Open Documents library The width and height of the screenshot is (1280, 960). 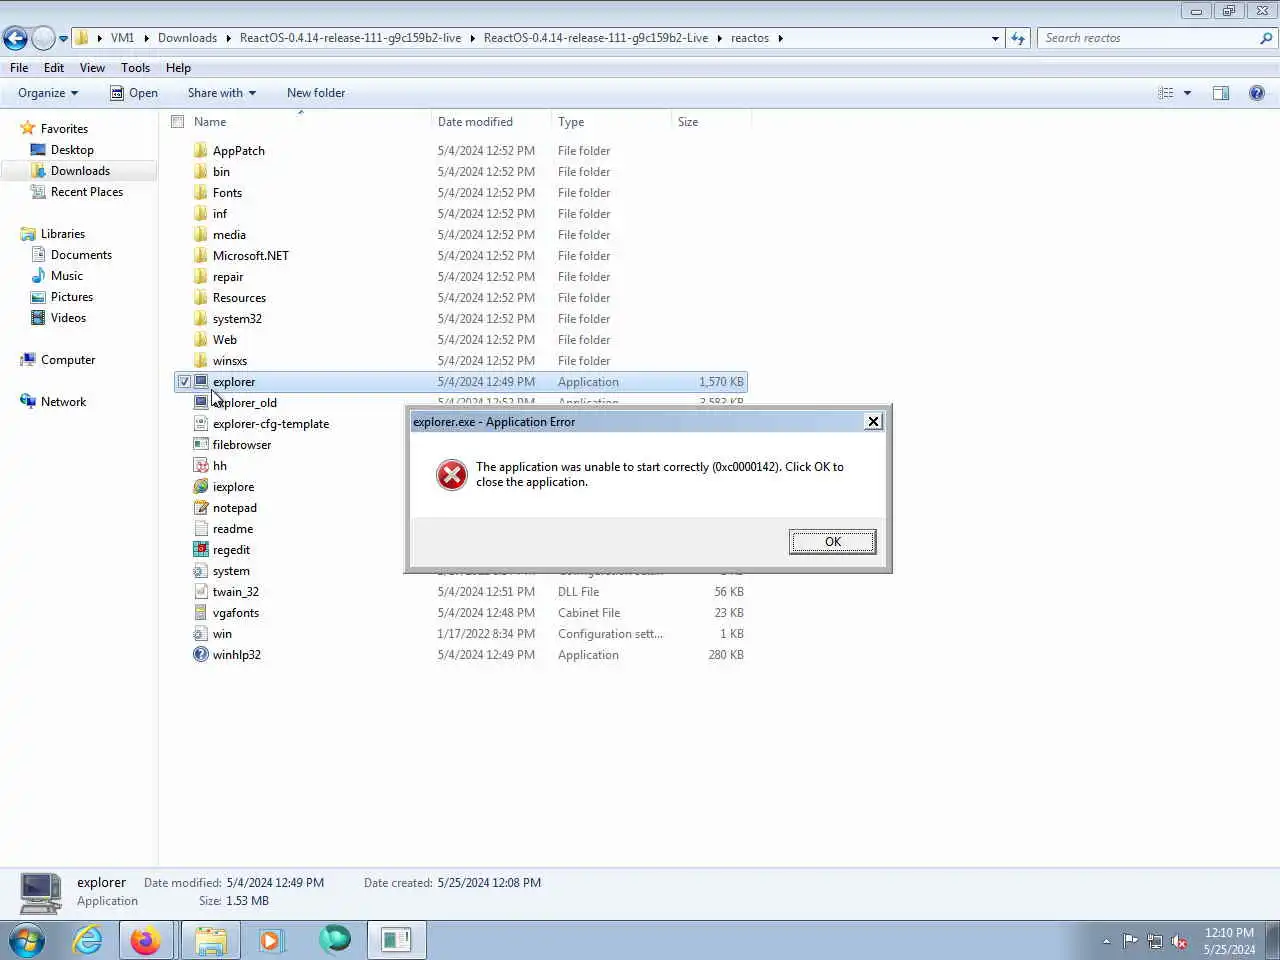81,255
